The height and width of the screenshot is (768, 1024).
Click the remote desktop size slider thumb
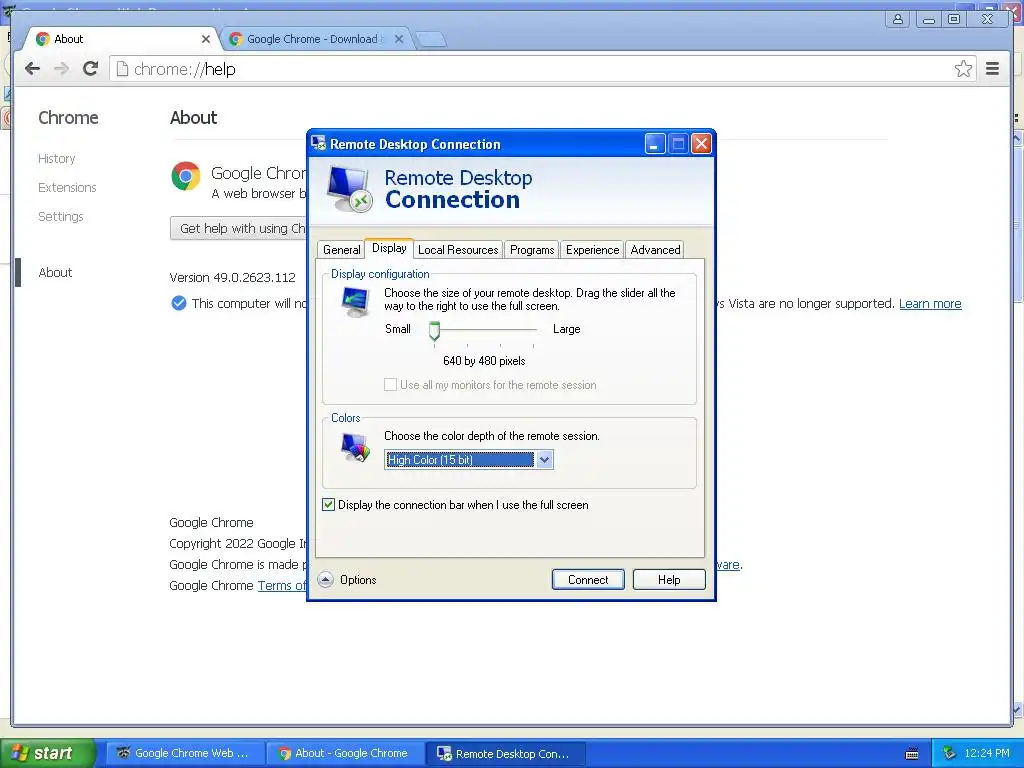(434, 331)
